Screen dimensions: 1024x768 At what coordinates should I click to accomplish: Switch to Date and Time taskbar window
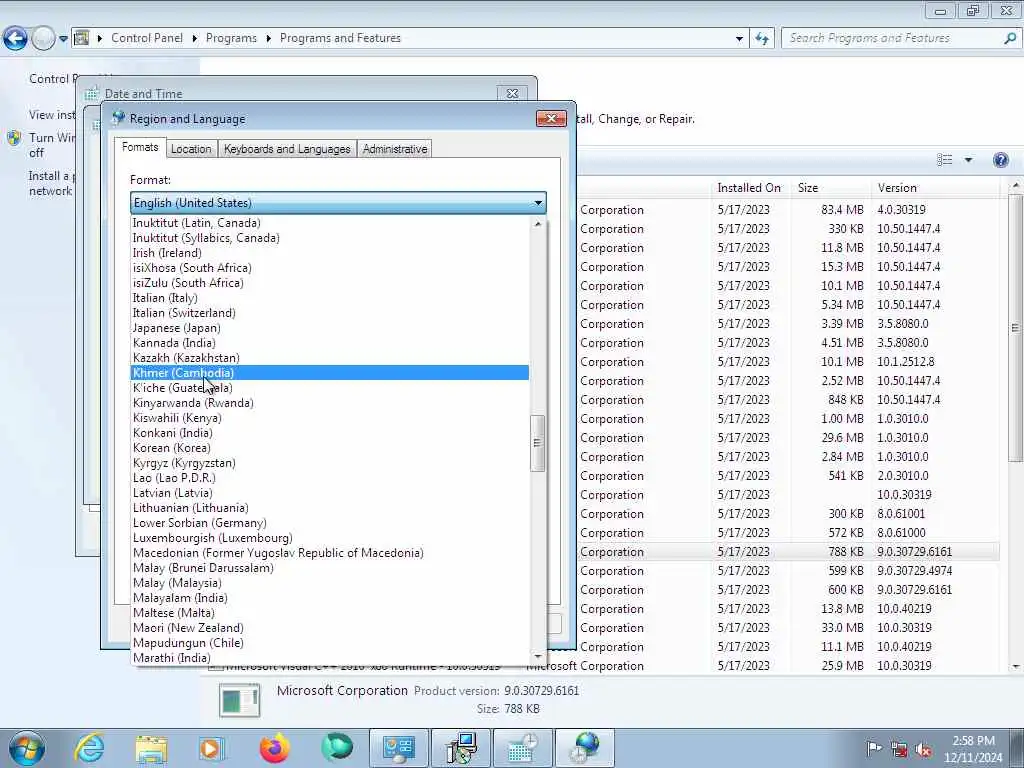click(x=522, y=748)
